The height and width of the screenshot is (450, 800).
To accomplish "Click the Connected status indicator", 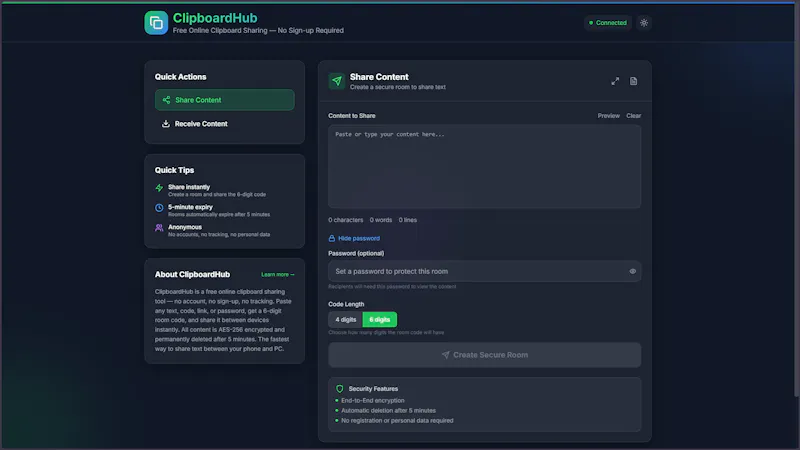I will point(608,23).
